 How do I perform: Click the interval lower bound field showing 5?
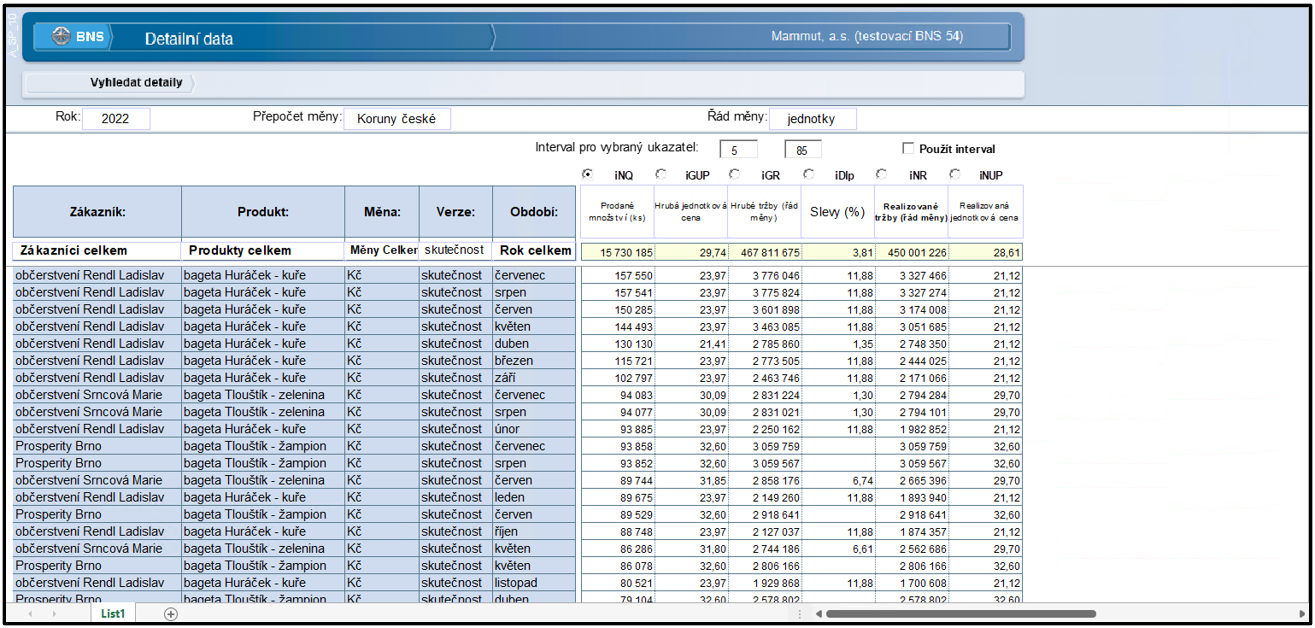pos(737,150)
